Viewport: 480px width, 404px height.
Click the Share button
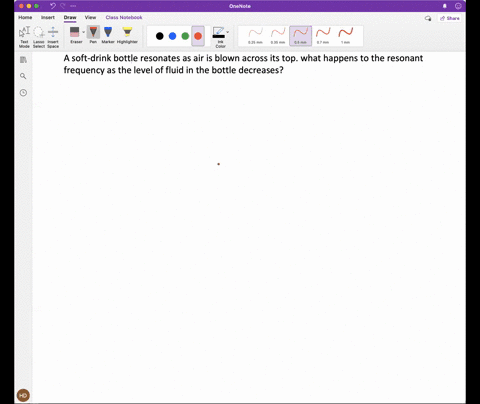(x=450, y=18)
